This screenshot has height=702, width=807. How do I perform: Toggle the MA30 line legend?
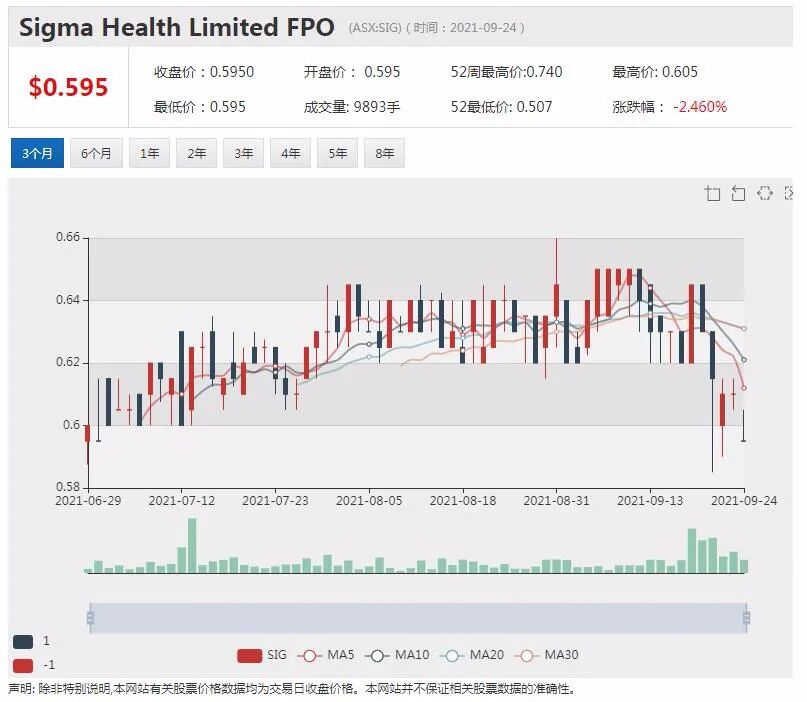[x=547, y=655]
